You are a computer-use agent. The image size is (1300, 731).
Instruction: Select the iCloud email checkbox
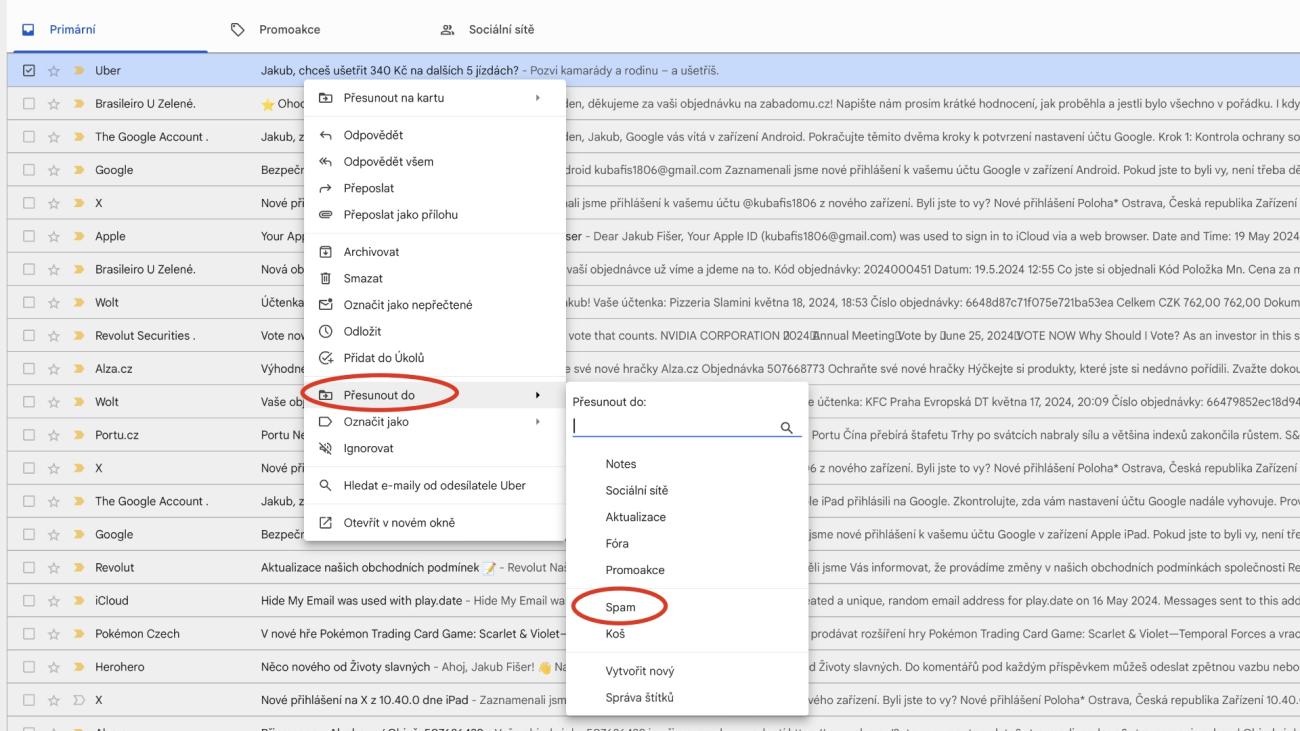point(28,601)
